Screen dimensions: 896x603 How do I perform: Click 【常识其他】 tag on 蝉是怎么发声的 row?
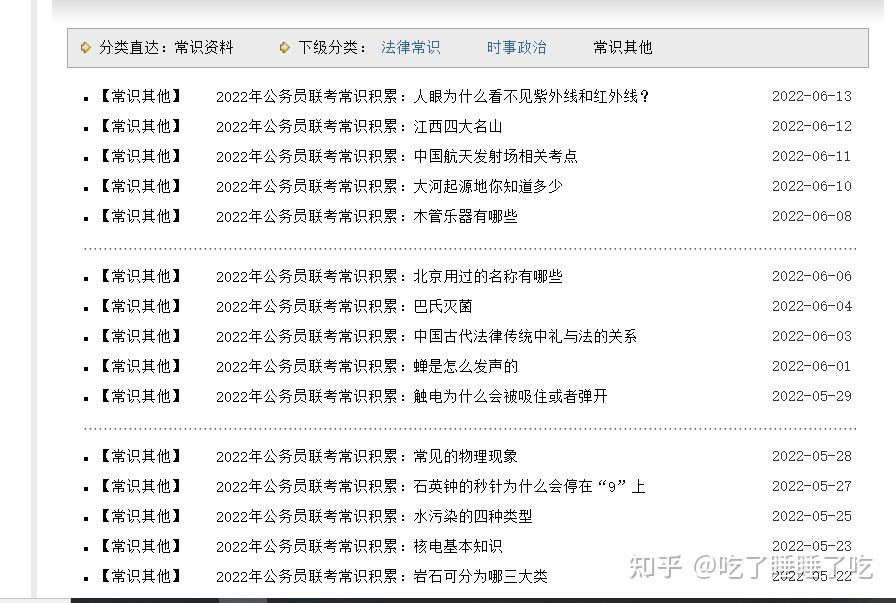click(141, 366)
